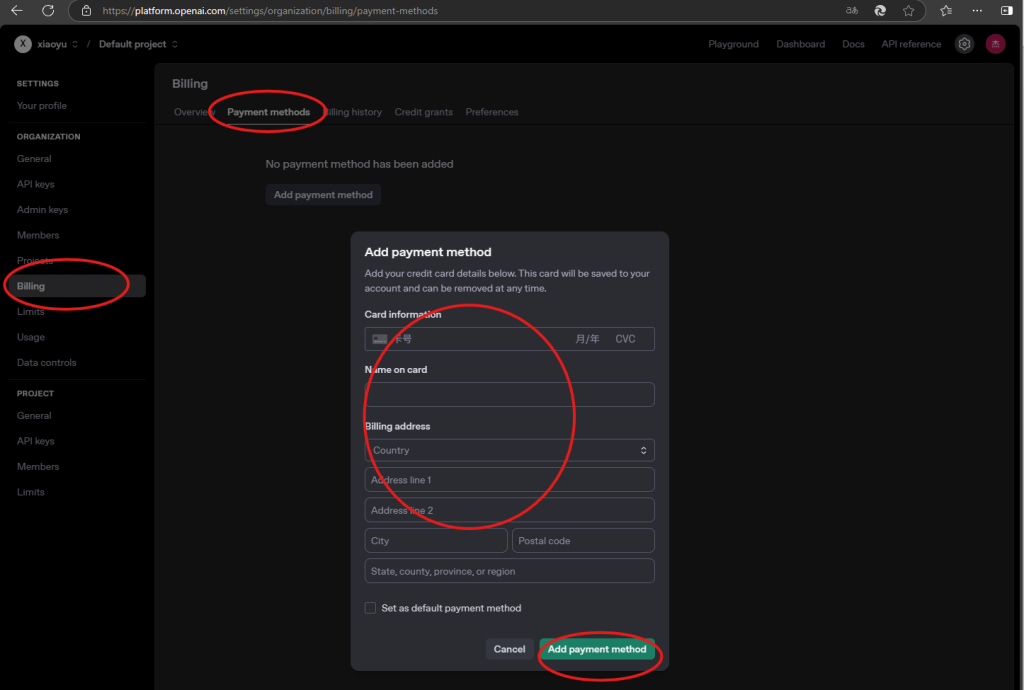The width and height of the screenshot is (1024, 690).
Task: Open the browser translate icon
Action: pos(852,11)
